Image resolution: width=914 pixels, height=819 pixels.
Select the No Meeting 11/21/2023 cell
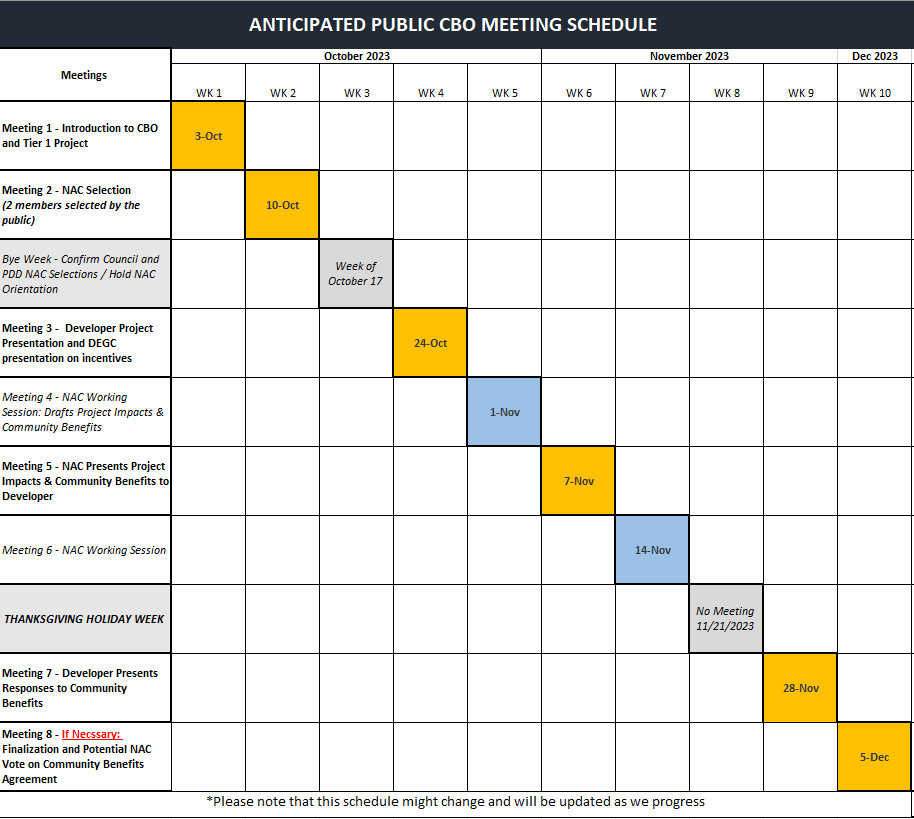pyautogui.click(x=726, y=619)
